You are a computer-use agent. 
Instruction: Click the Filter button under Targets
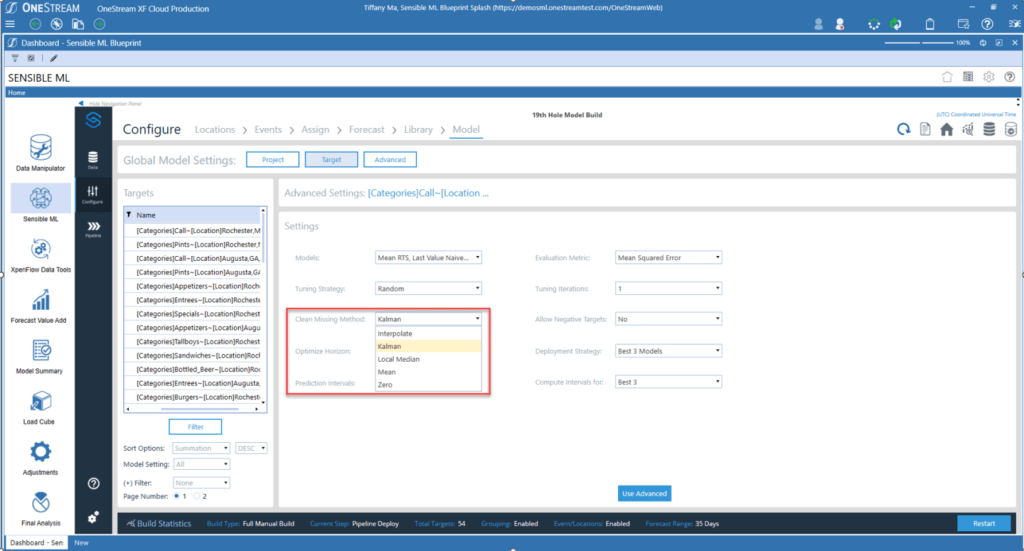coord(195,426)
